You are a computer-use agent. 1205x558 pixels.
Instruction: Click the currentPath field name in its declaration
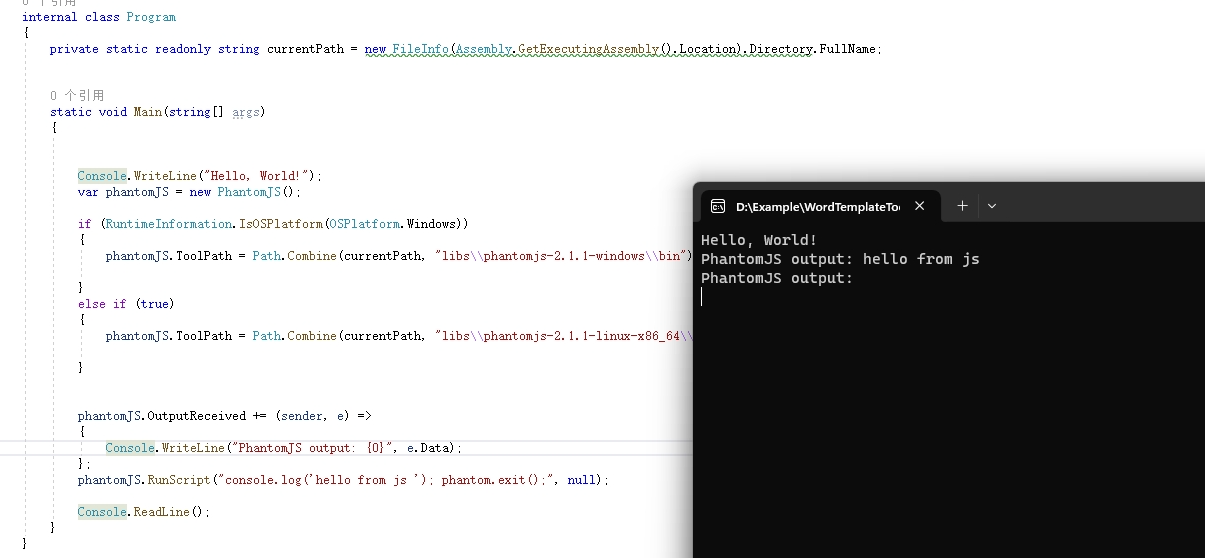pos(305,49)
